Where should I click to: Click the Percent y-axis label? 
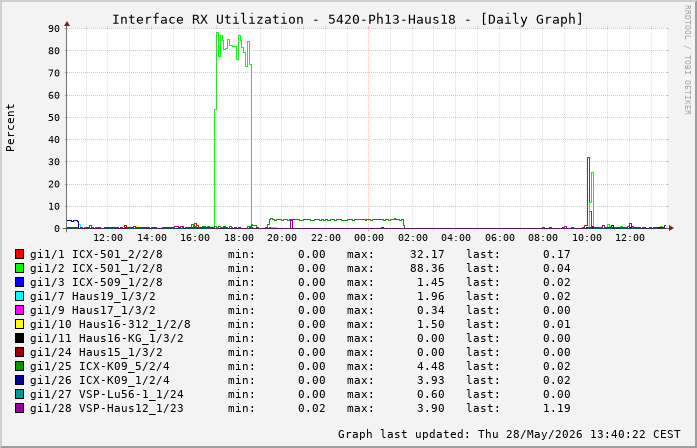(x=10, y=128)
